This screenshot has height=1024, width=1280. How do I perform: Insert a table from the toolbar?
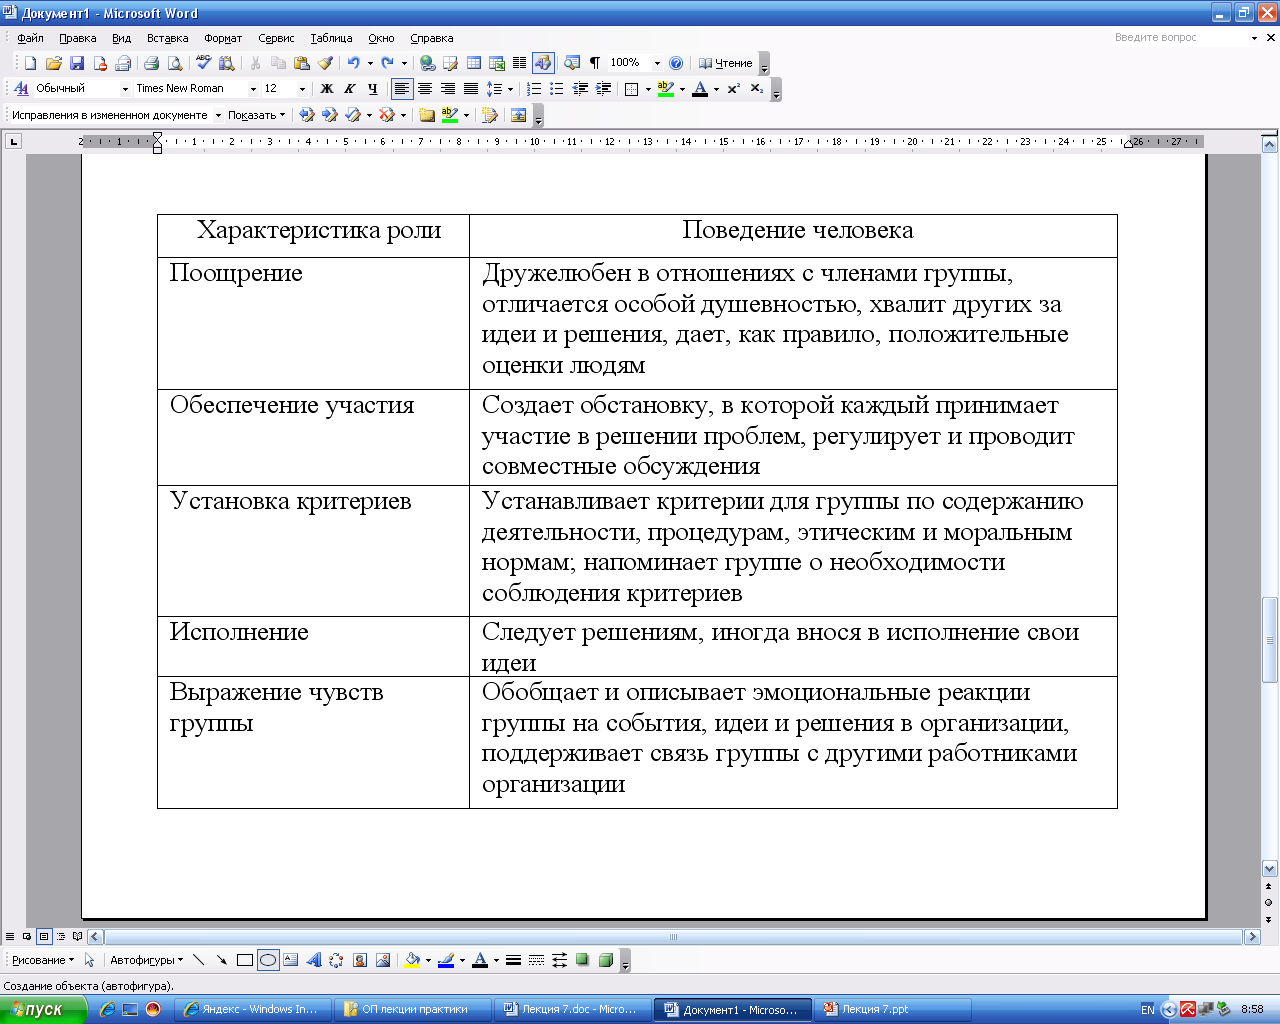click(x=474, y=63)
